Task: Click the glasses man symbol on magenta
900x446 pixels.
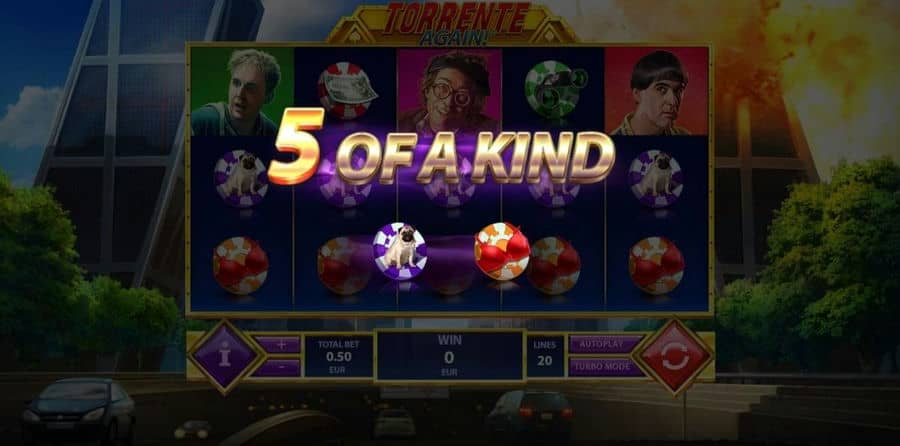Action: [x=449, y=92]
